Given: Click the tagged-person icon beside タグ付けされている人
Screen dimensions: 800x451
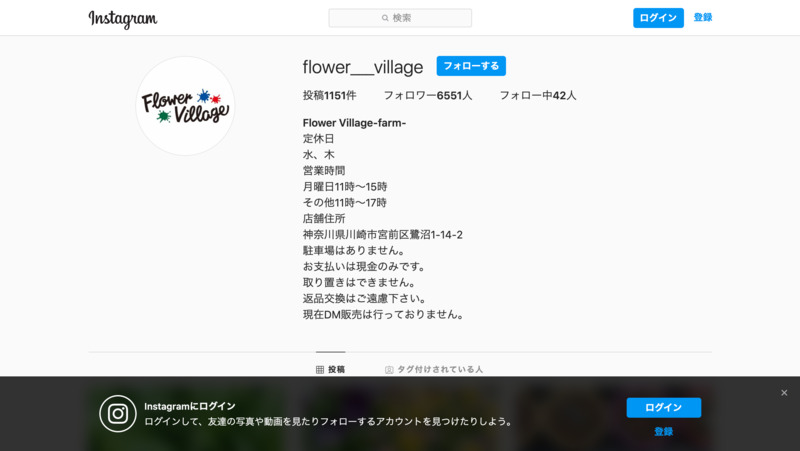Looking at the screenshot, I should click(389, 370).
